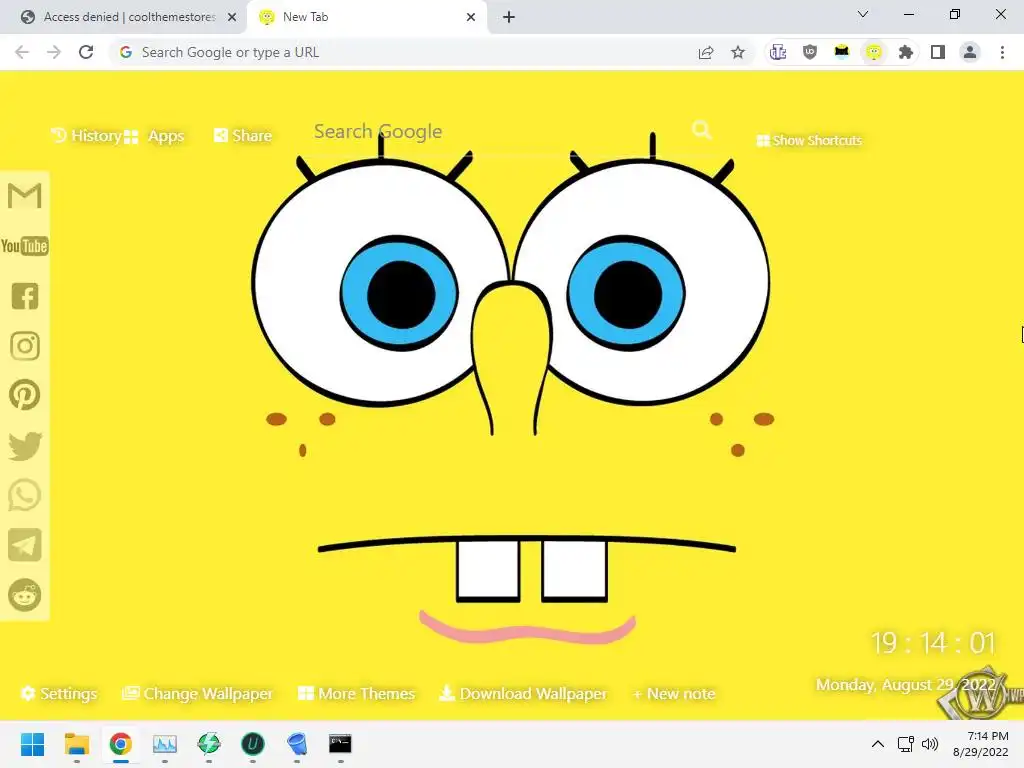Open the circular U taskbar app
1024x768 pixels.
253,744
